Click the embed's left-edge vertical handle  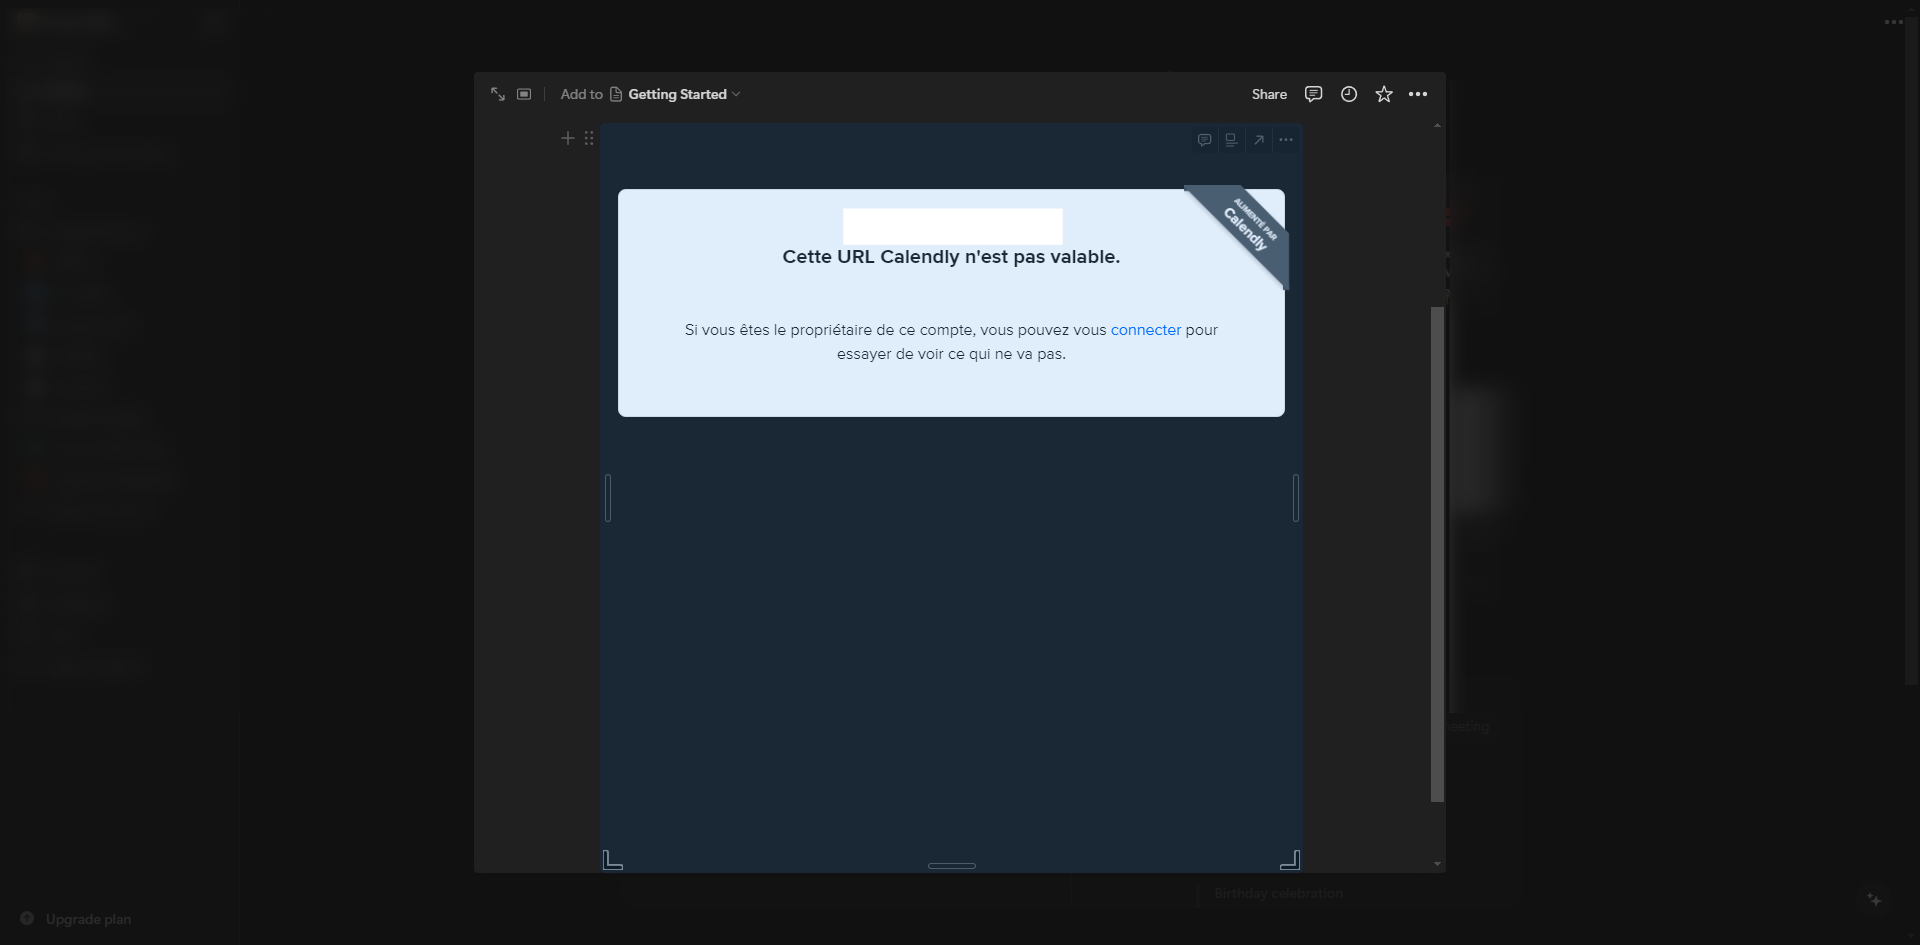click(x=608, y=498)
